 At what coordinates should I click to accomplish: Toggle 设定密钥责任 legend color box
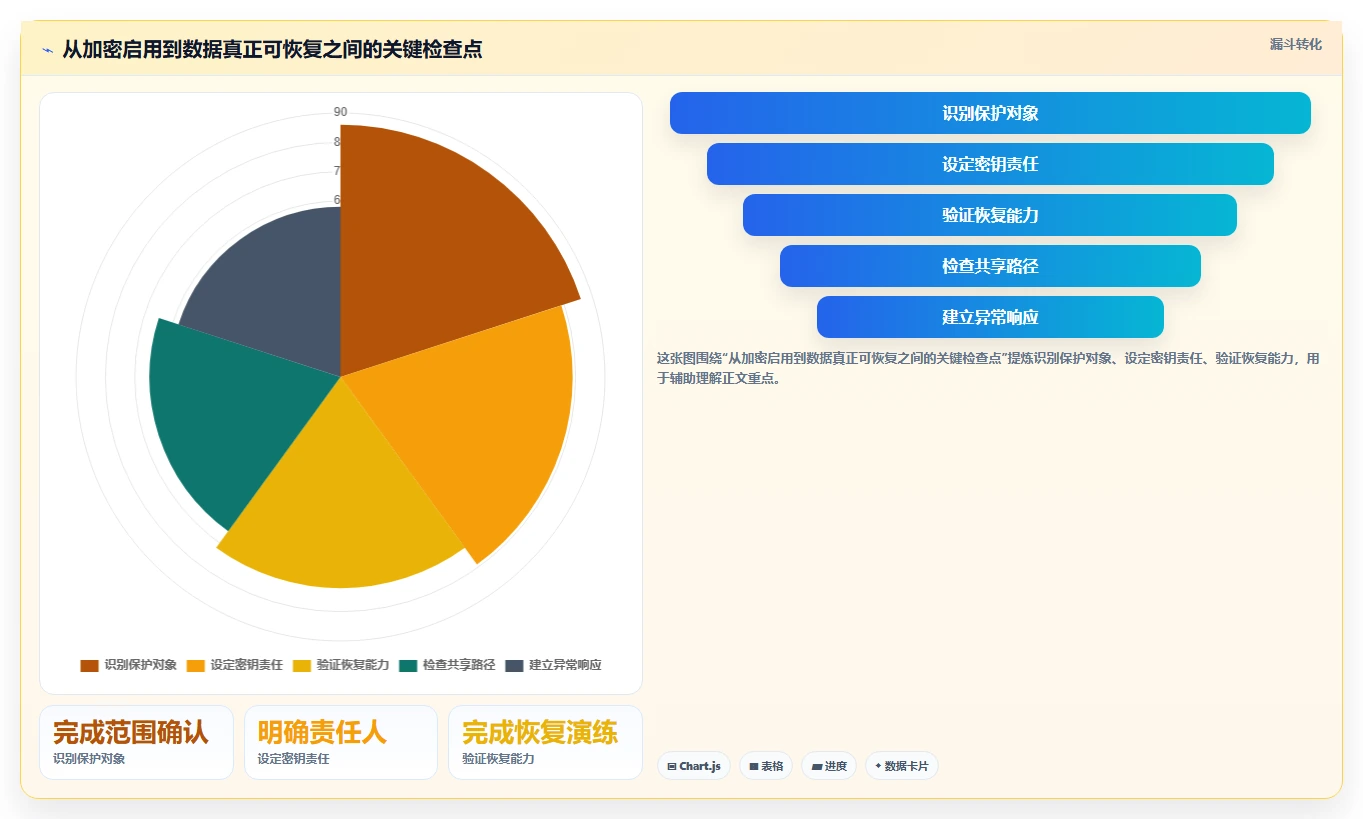(x=195, y=665)
